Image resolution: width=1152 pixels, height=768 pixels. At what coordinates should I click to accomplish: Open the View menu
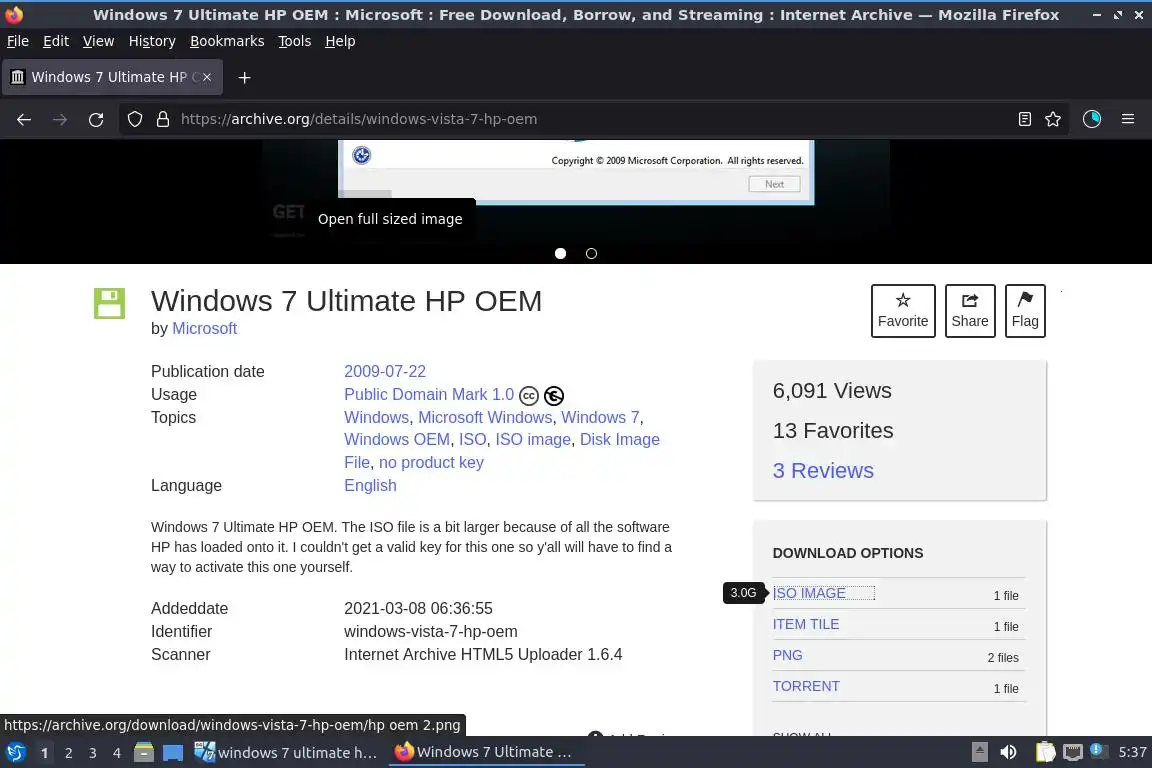click(x=98, y=41)
